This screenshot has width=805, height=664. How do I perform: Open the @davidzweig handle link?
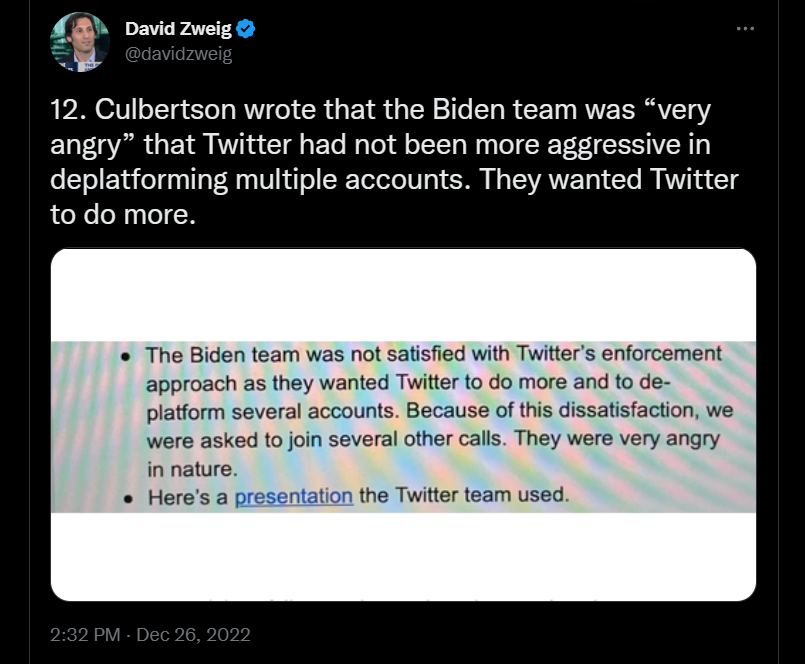tap(178, 54)
